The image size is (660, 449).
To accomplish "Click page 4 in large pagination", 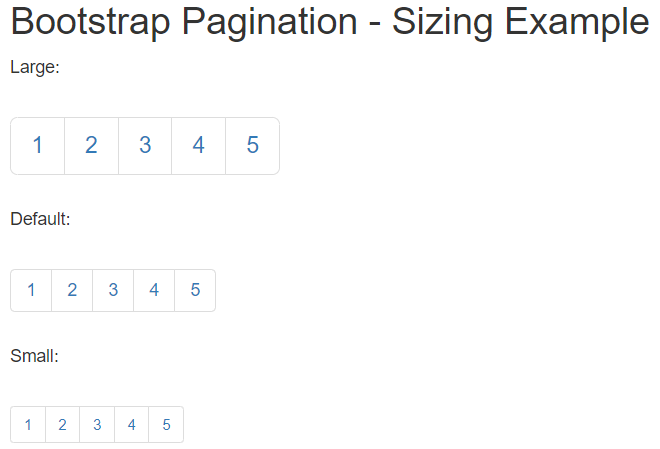I will coord(198,146).
